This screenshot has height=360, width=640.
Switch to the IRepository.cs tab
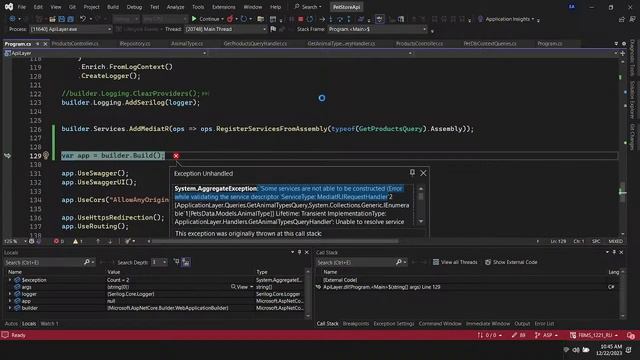click(x=135, y=44)
